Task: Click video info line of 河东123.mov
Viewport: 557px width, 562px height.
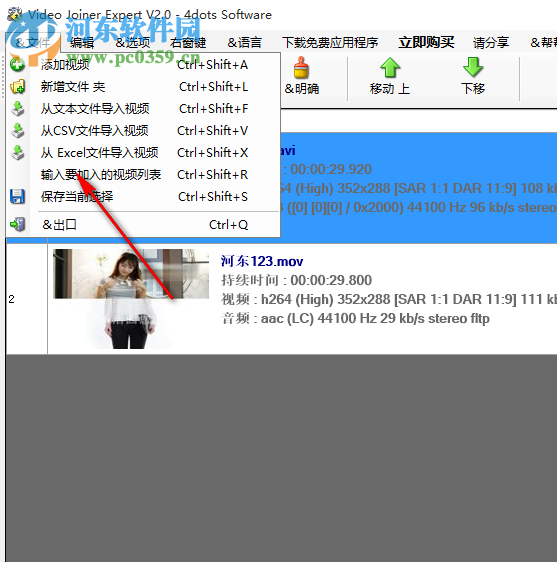Action: tap(389, 299)
